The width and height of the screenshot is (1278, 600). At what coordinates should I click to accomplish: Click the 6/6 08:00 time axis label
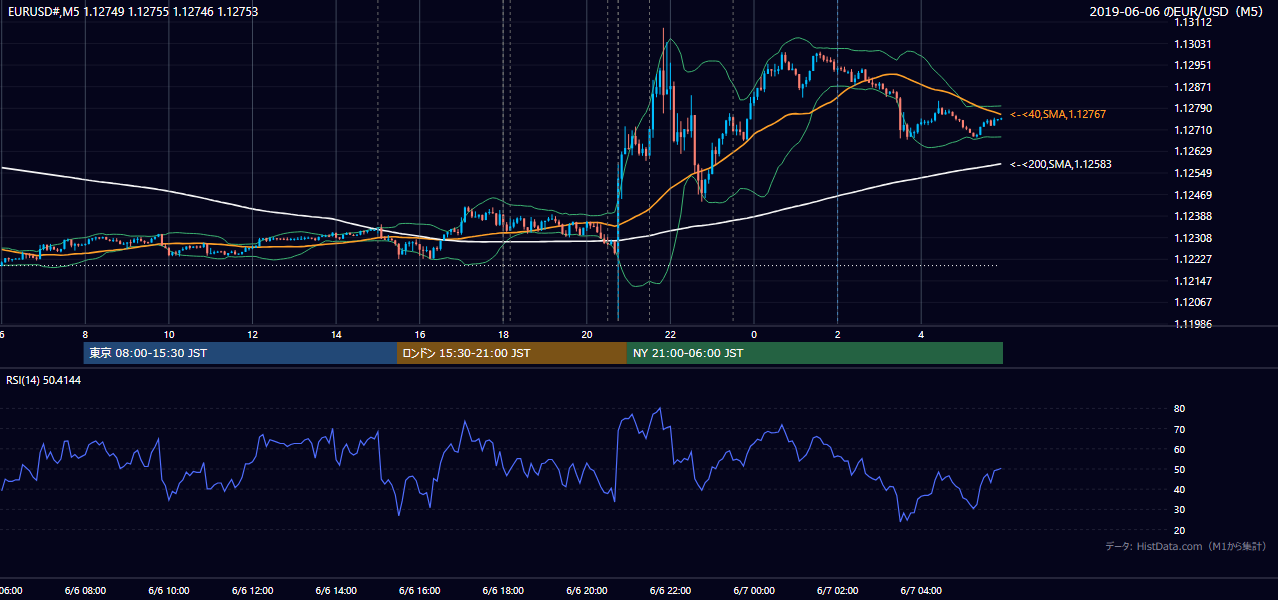85,591
